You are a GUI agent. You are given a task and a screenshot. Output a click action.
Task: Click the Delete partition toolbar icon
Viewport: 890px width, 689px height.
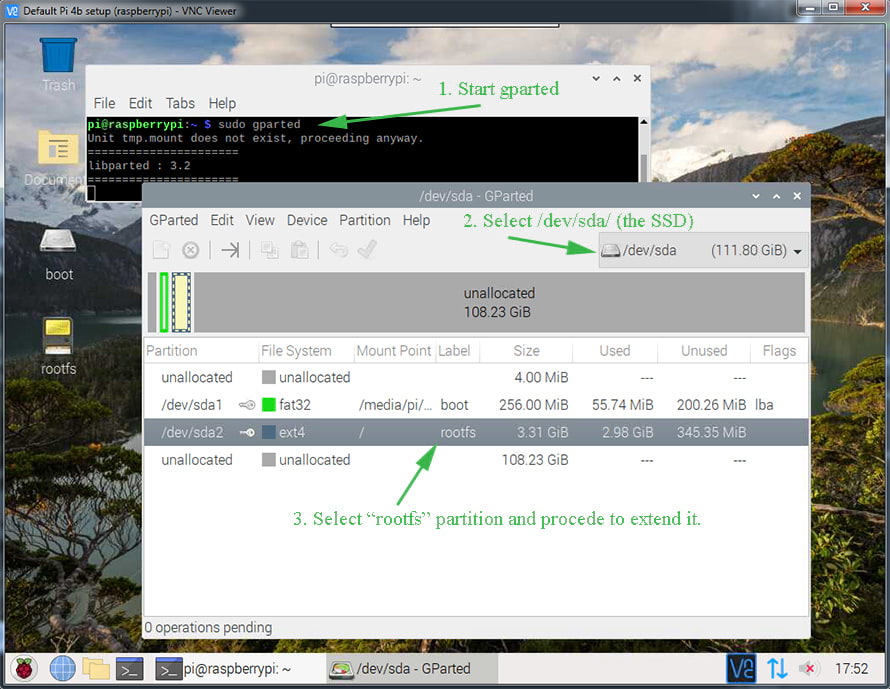(190, 250)
